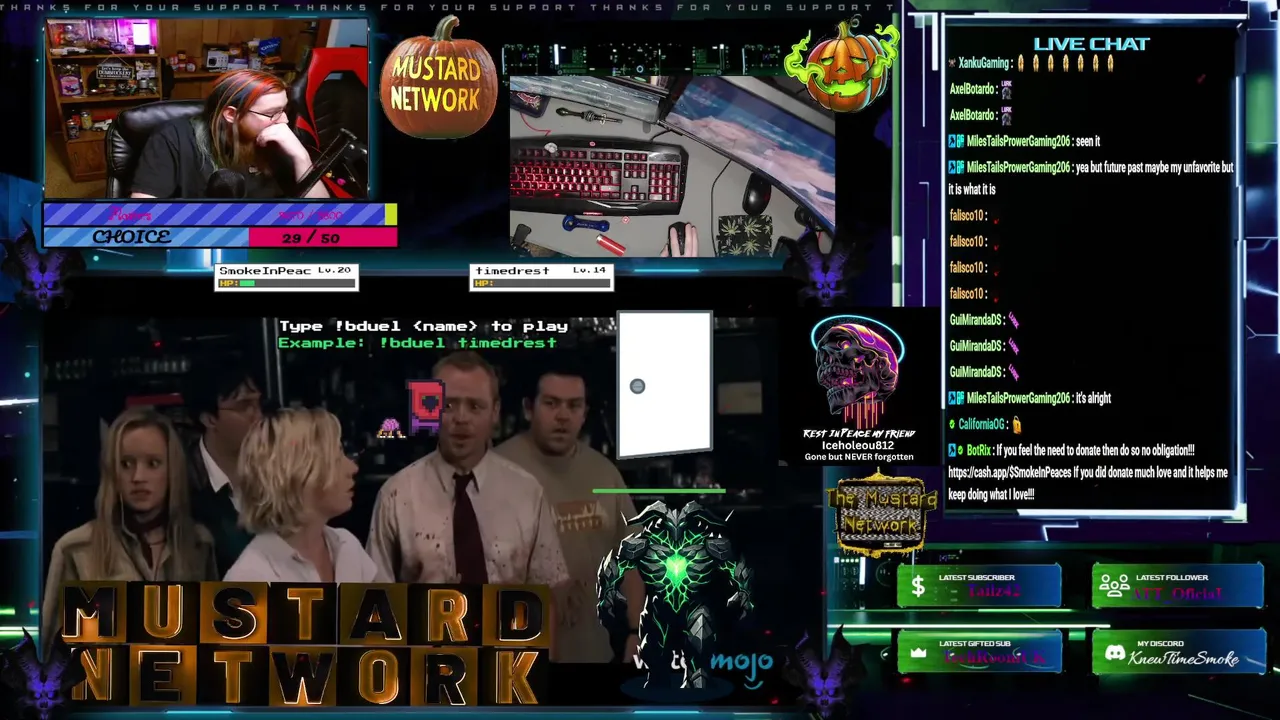Click the Mustard Network pumpkin logo
Viewport: 1280px width, 720px height.
tap(437, 79)
